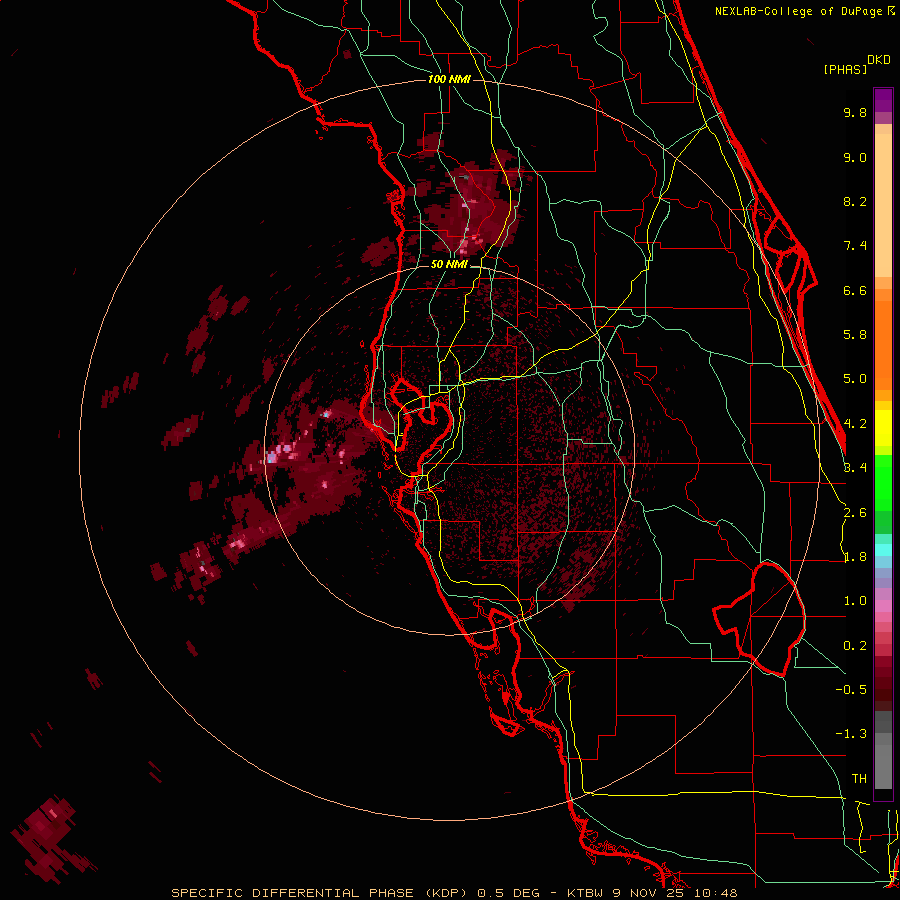Click the -1.3 scale value
The image size is (900, 900).
click(851, 734)
